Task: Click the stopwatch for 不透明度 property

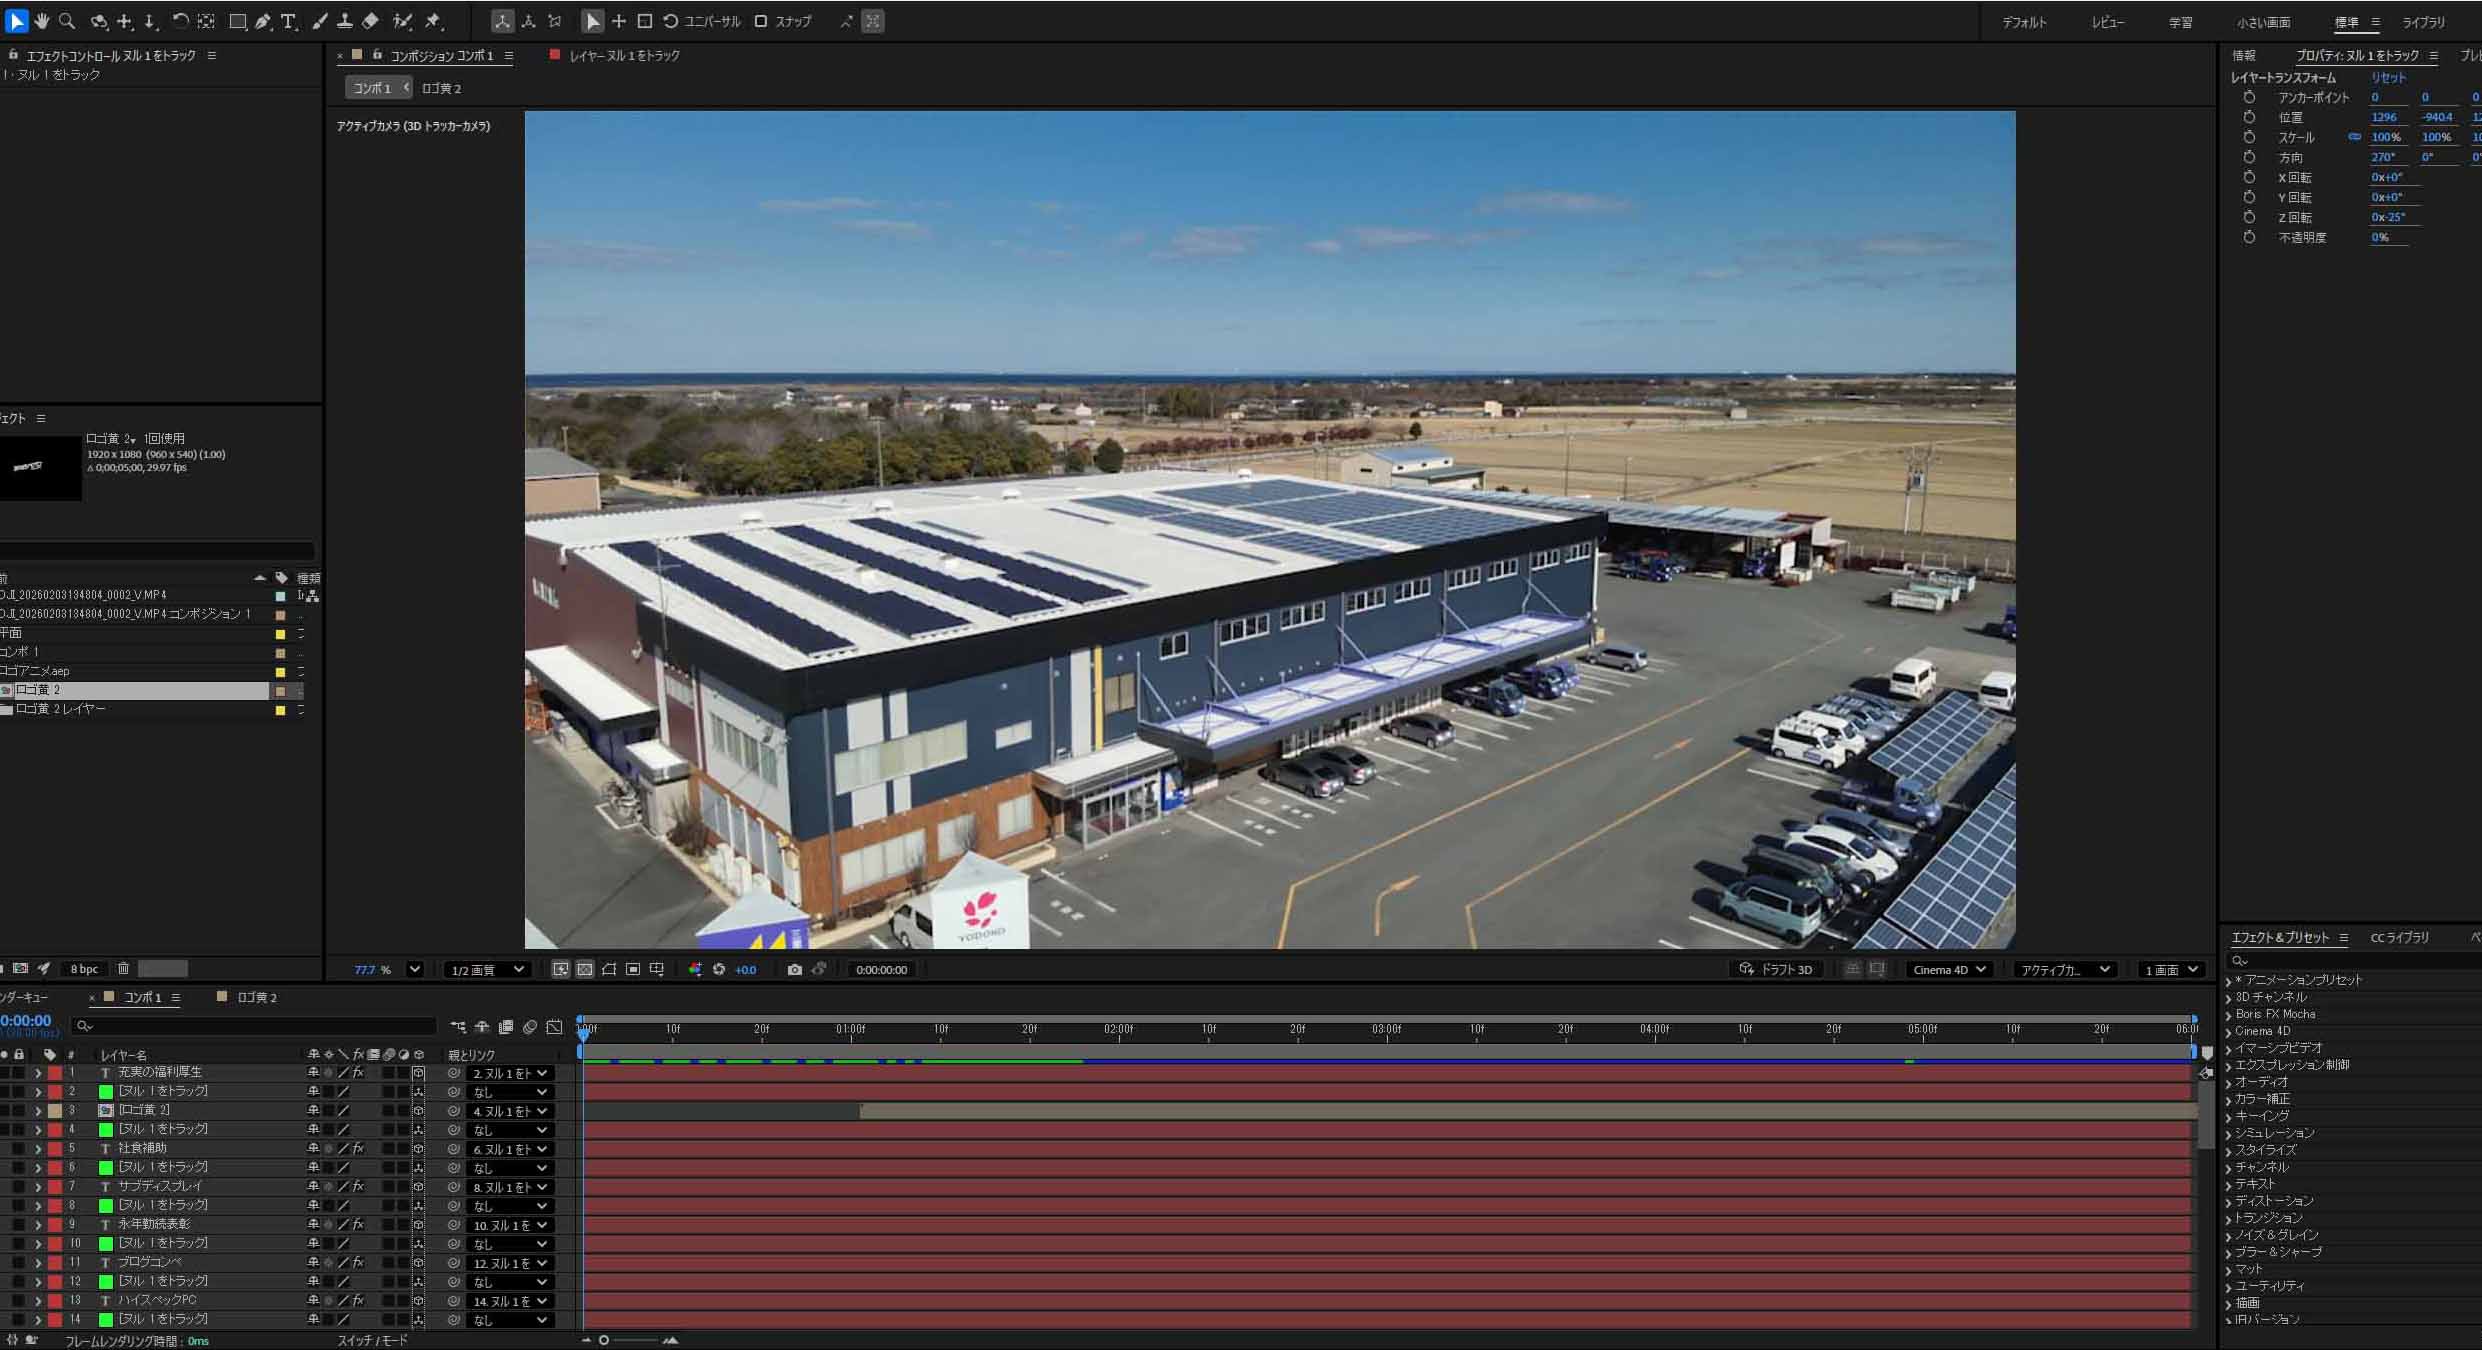Action: pos(2249,237)
